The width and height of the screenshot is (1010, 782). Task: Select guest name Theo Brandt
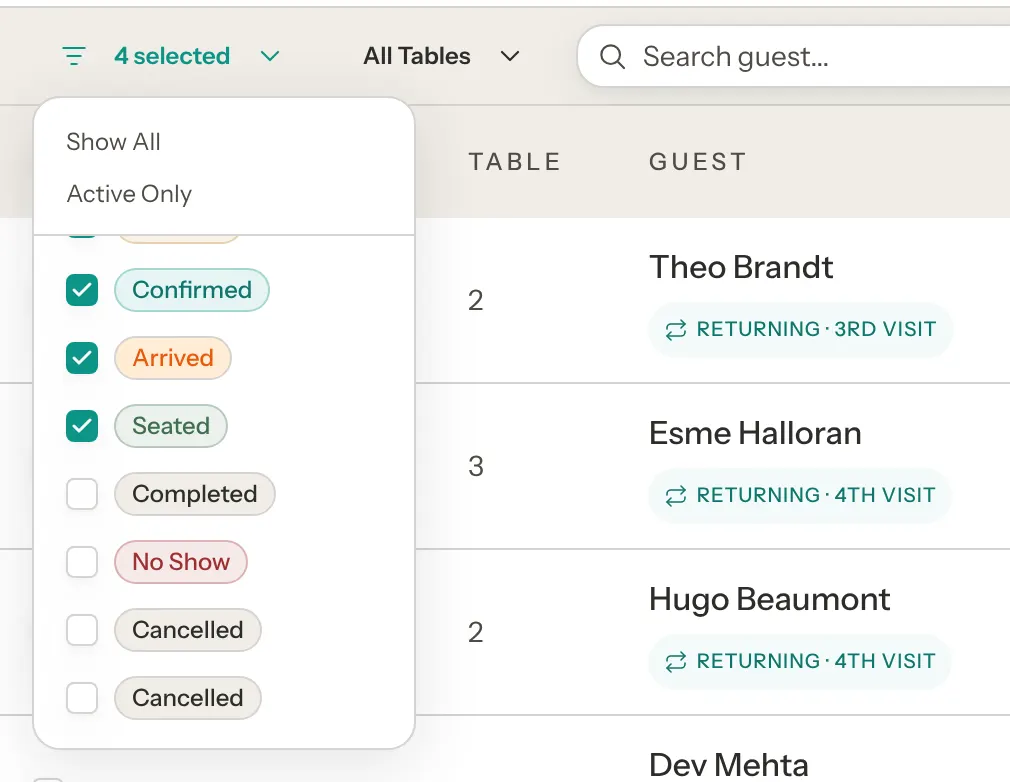click(741, 267)
